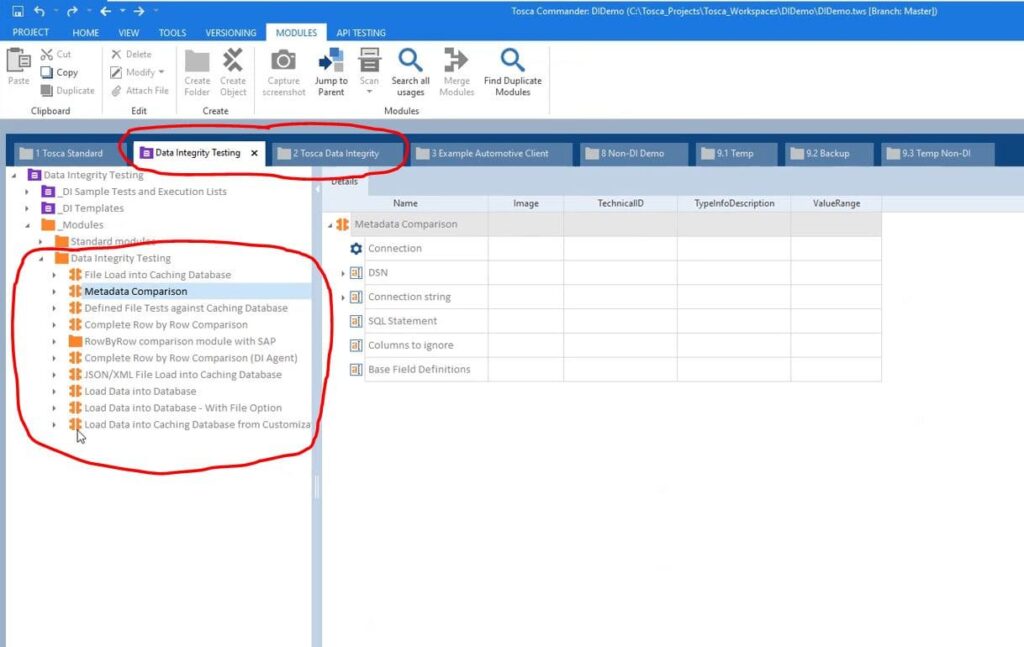Click the Base Field Definitions attribute icon
This screenshot has height=647, width=1024.
356,370
